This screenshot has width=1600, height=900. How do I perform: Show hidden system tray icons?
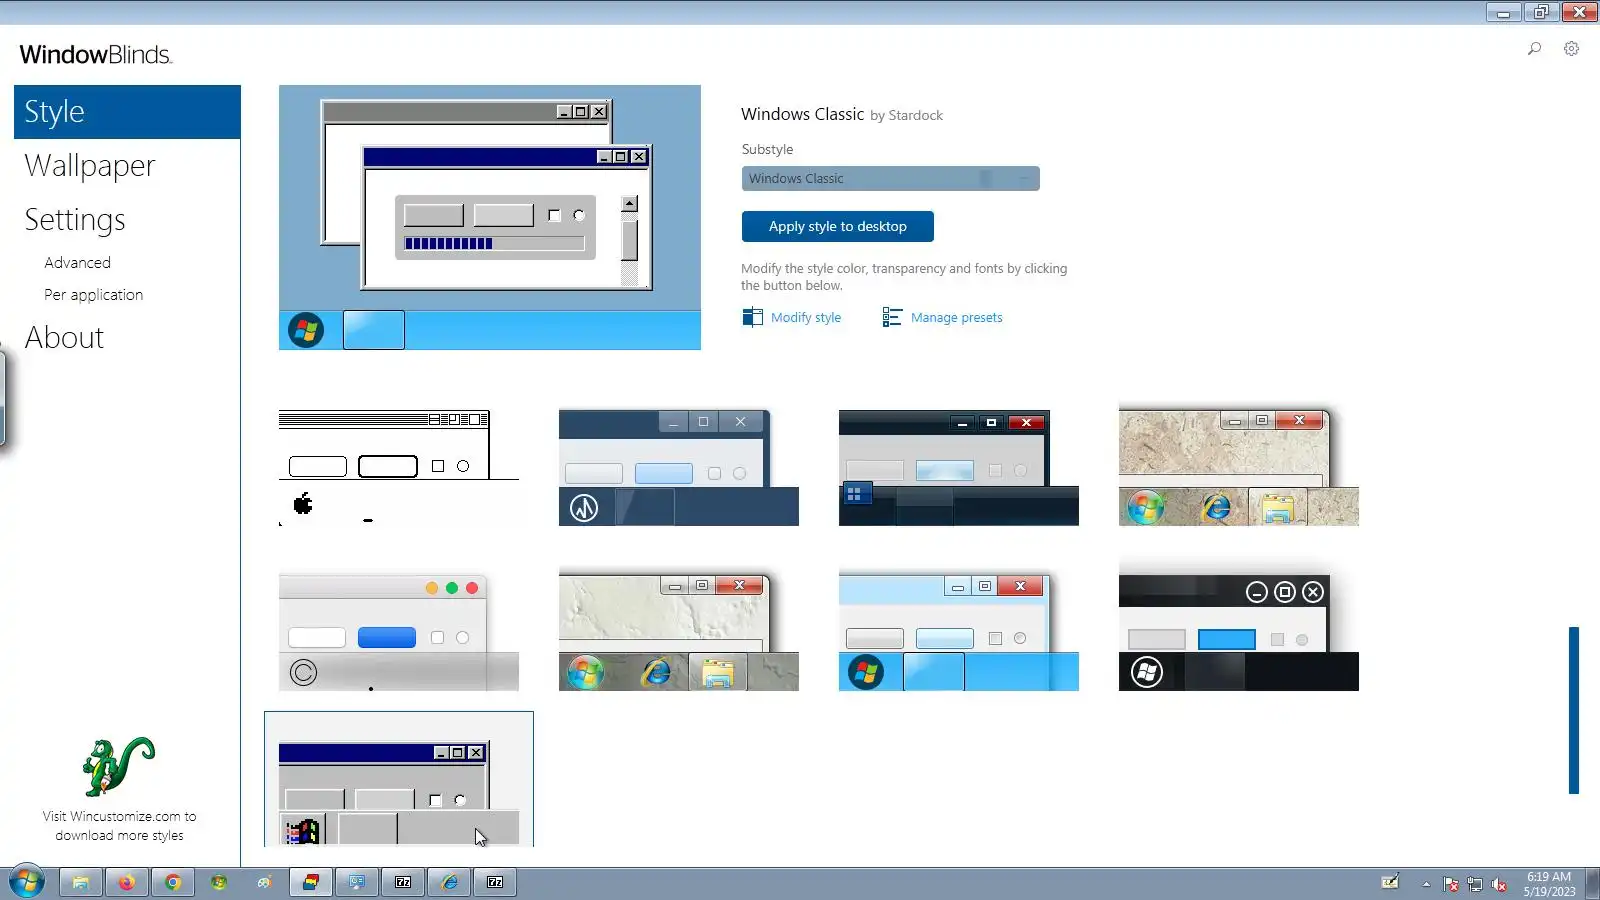click(x=1426, y=884)
